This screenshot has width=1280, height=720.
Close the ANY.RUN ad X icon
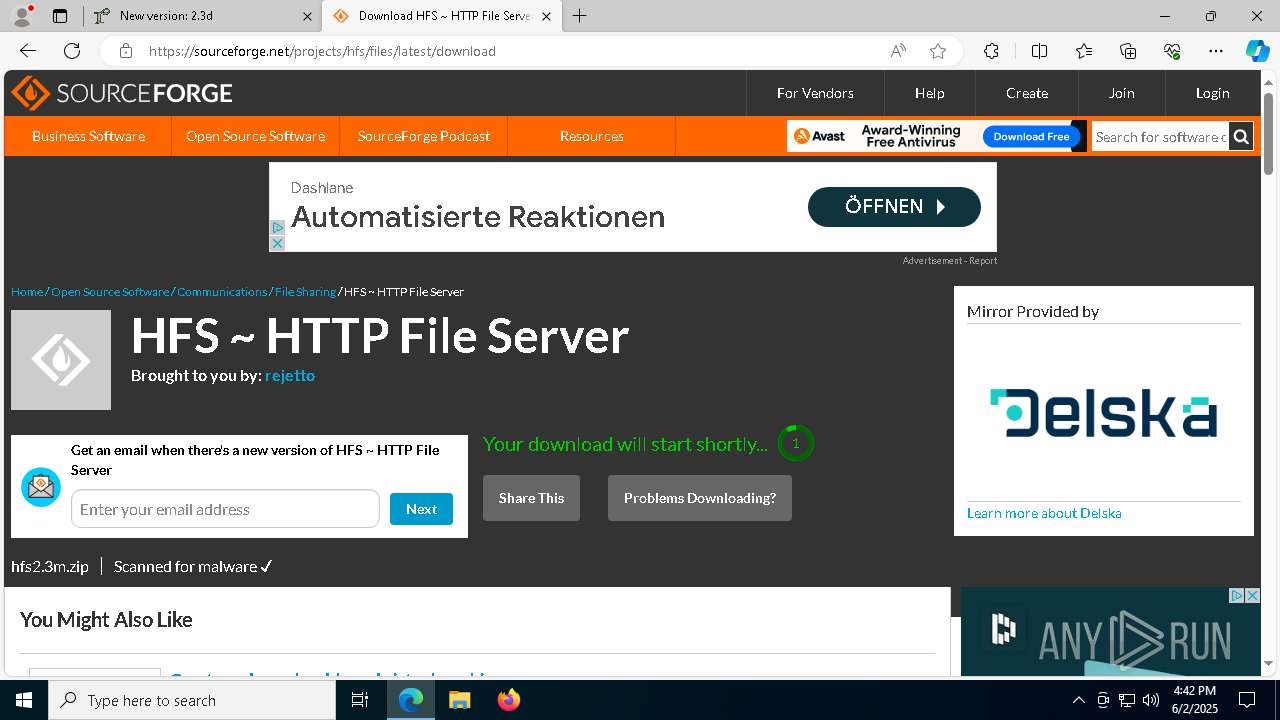pos(1252,595)
